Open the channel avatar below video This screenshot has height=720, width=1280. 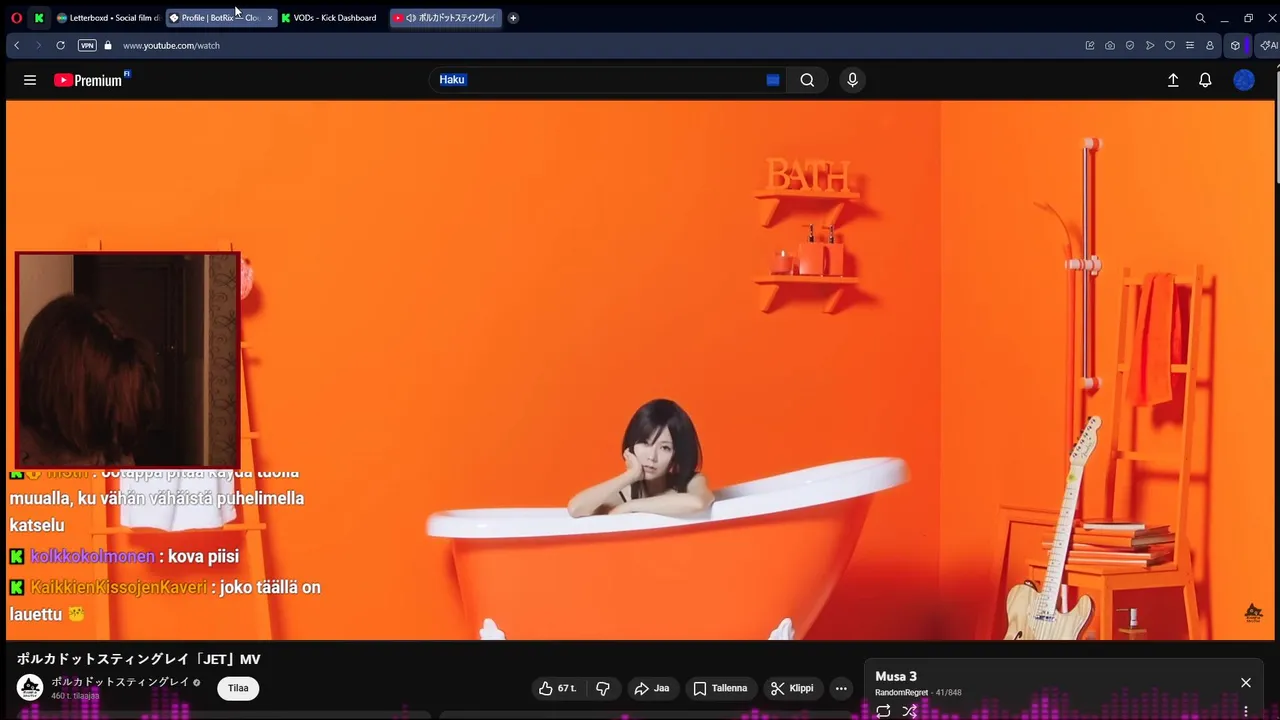tap(30, 687)
